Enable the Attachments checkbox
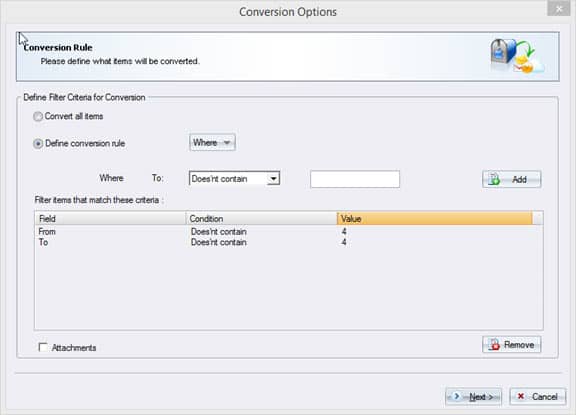Viewport: 576px width, 415px height. [43, 347]
